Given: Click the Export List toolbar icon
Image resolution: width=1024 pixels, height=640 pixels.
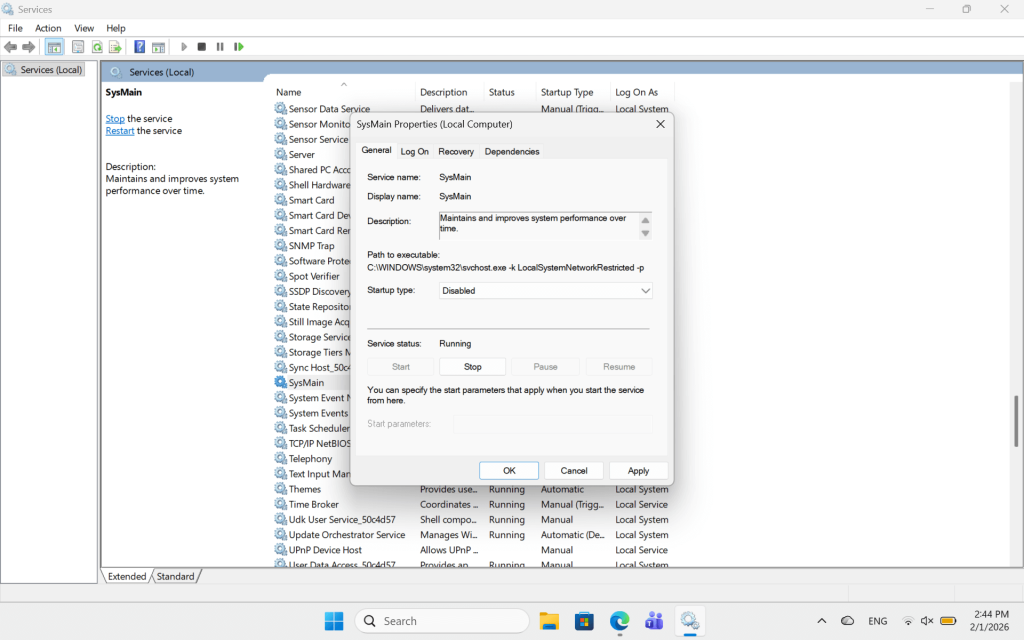Looking at the screenshot, I should (116, 46).
